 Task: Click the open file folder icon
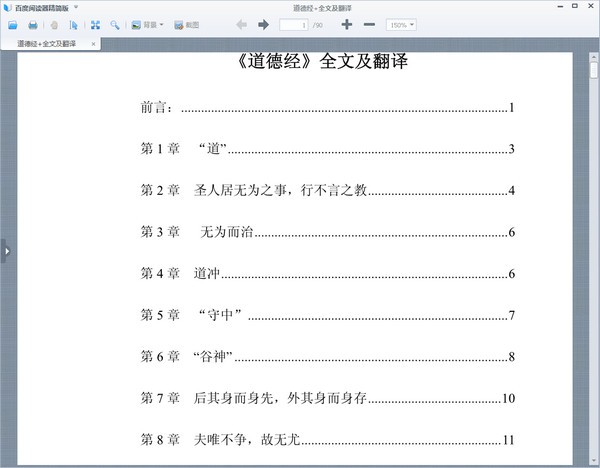(x=13, y=25)
